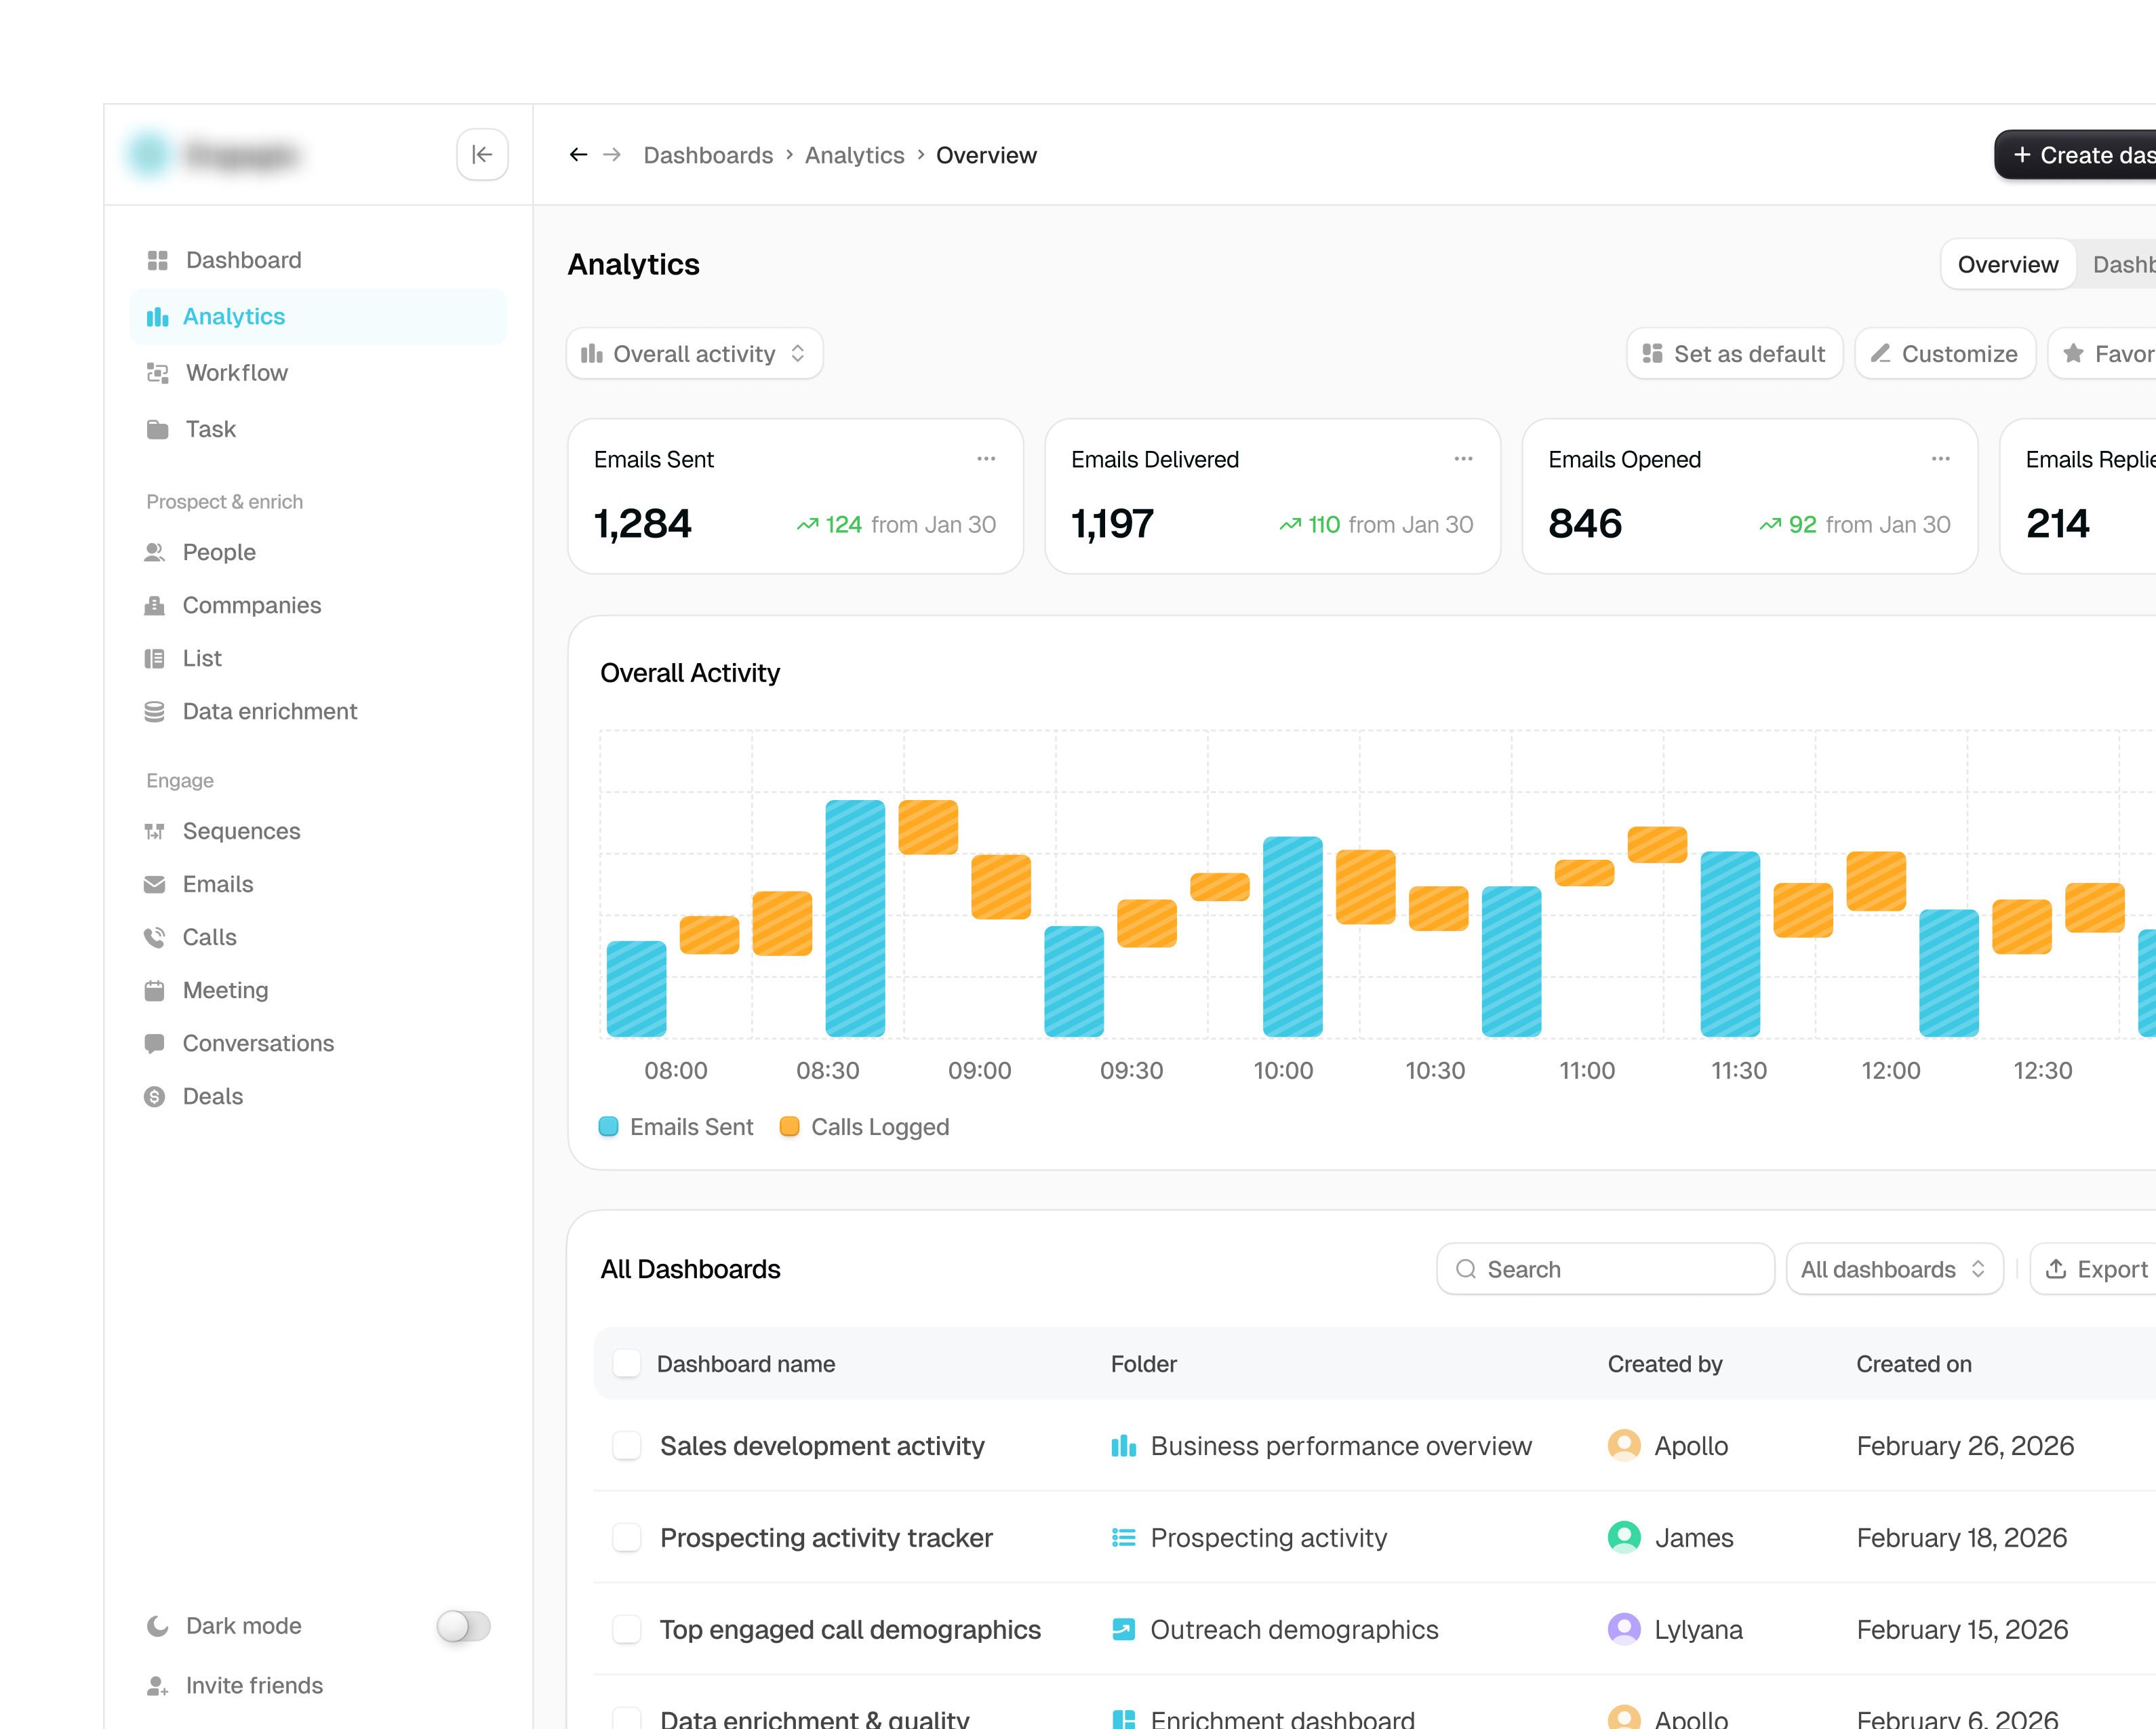Click the Set as default button

tap(1734, 354)
